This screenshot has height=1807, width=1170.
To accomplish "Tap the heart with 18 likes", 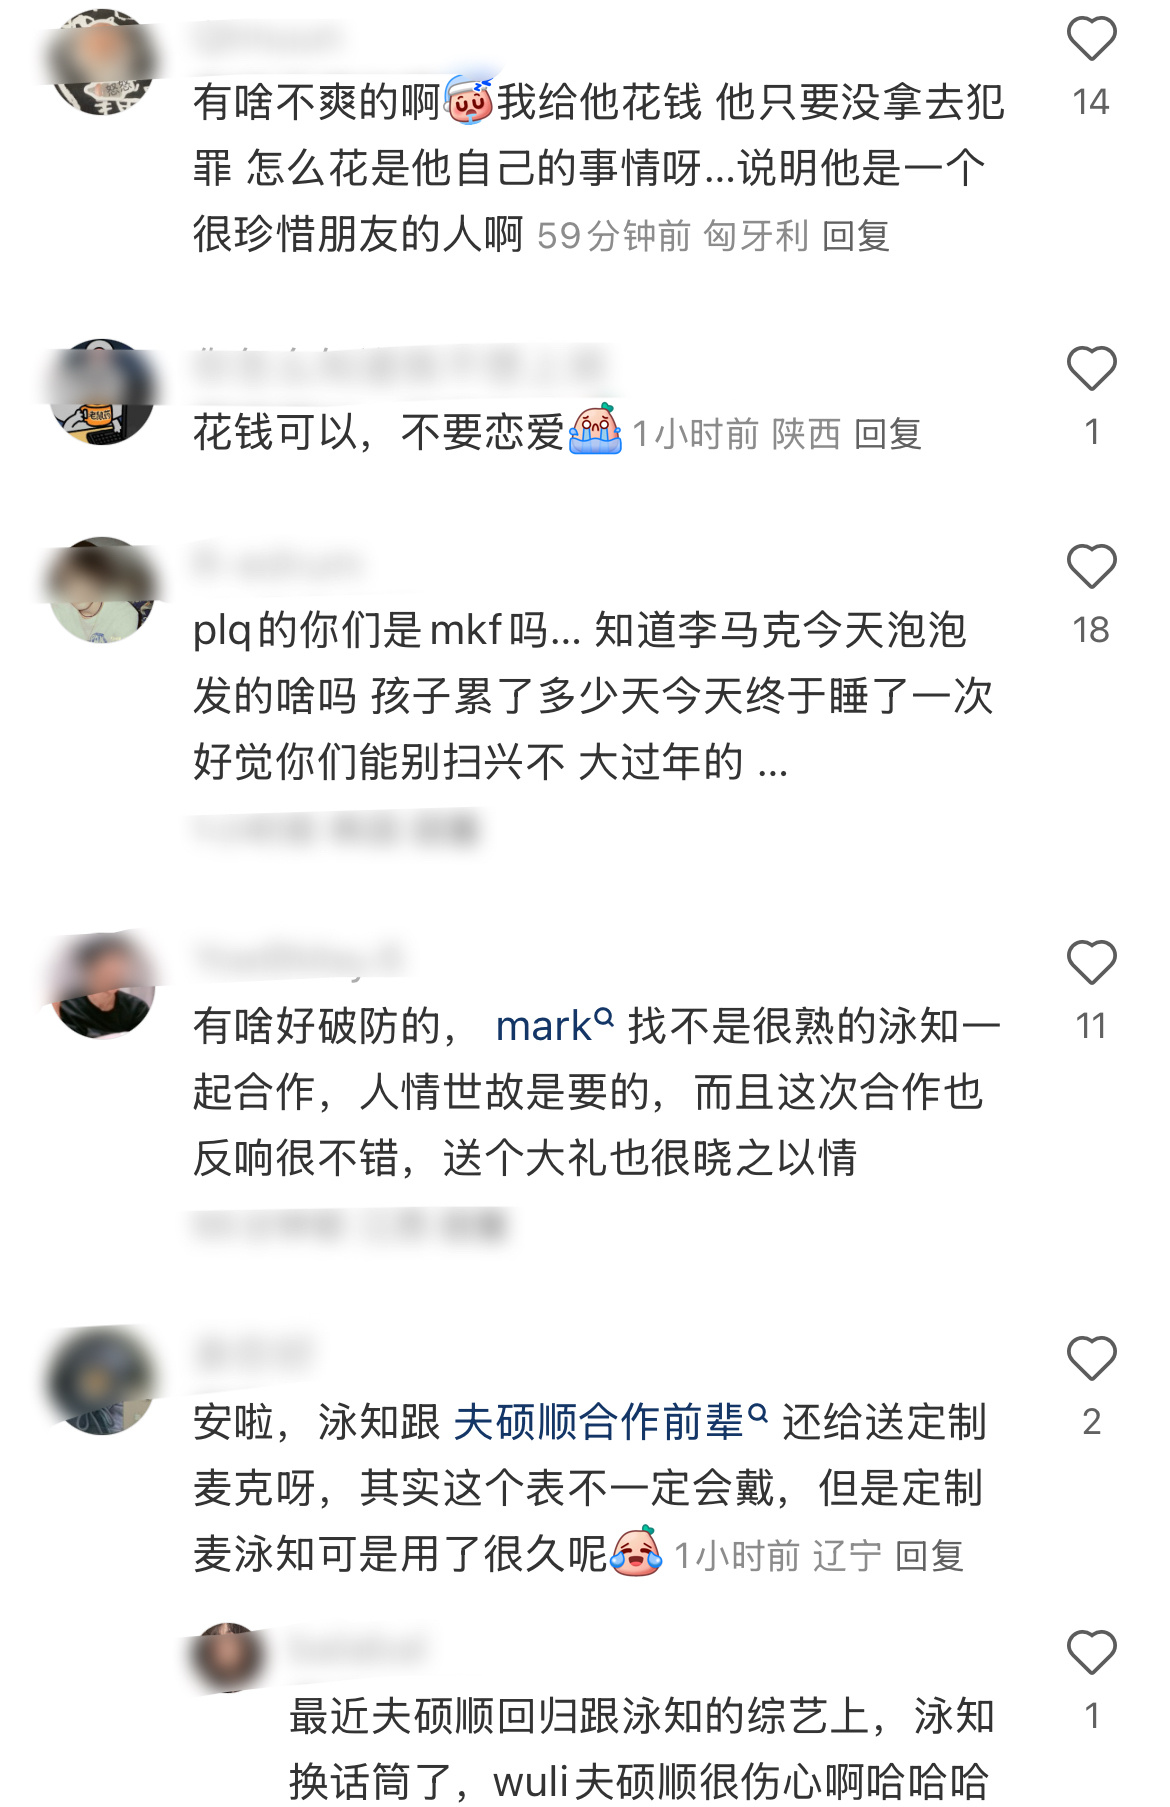I will pos(1091,566).
